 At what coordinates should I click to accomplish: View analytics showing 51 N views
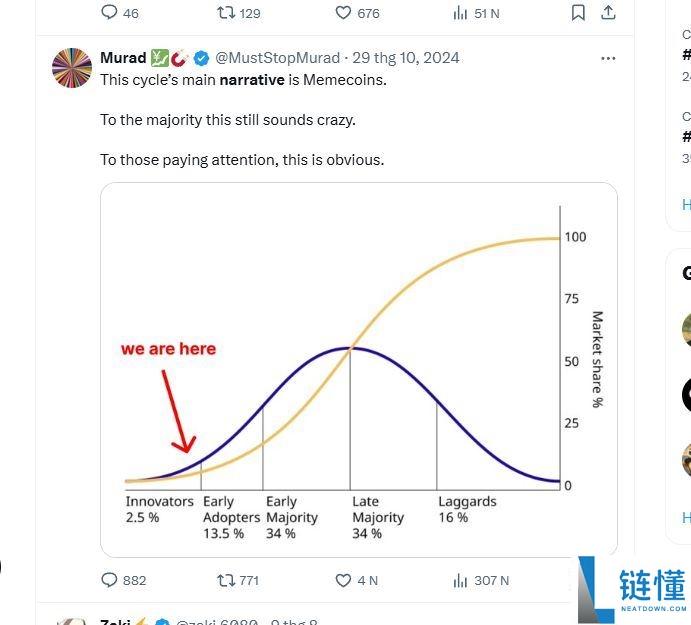[x=461, y=13]
